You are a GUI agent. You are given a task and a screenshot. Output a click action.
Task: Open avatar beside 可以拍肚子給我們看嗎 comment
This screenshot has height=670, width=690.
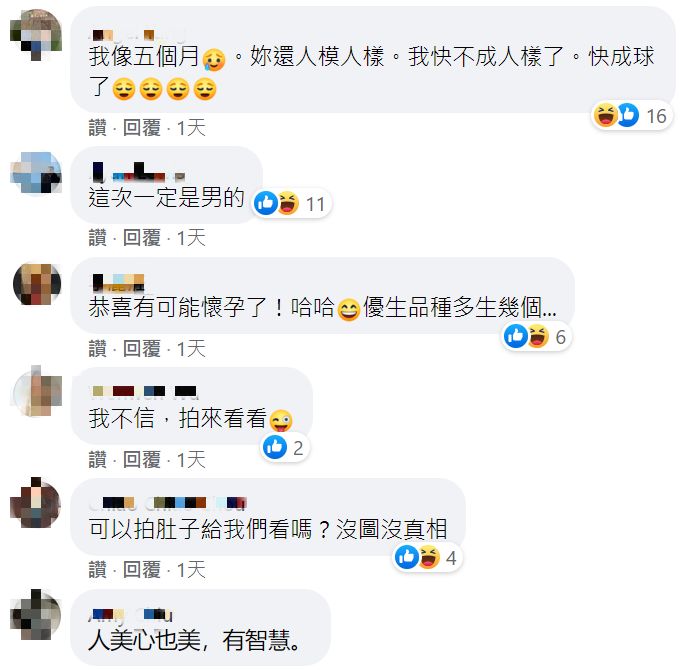tap(36, 502)
